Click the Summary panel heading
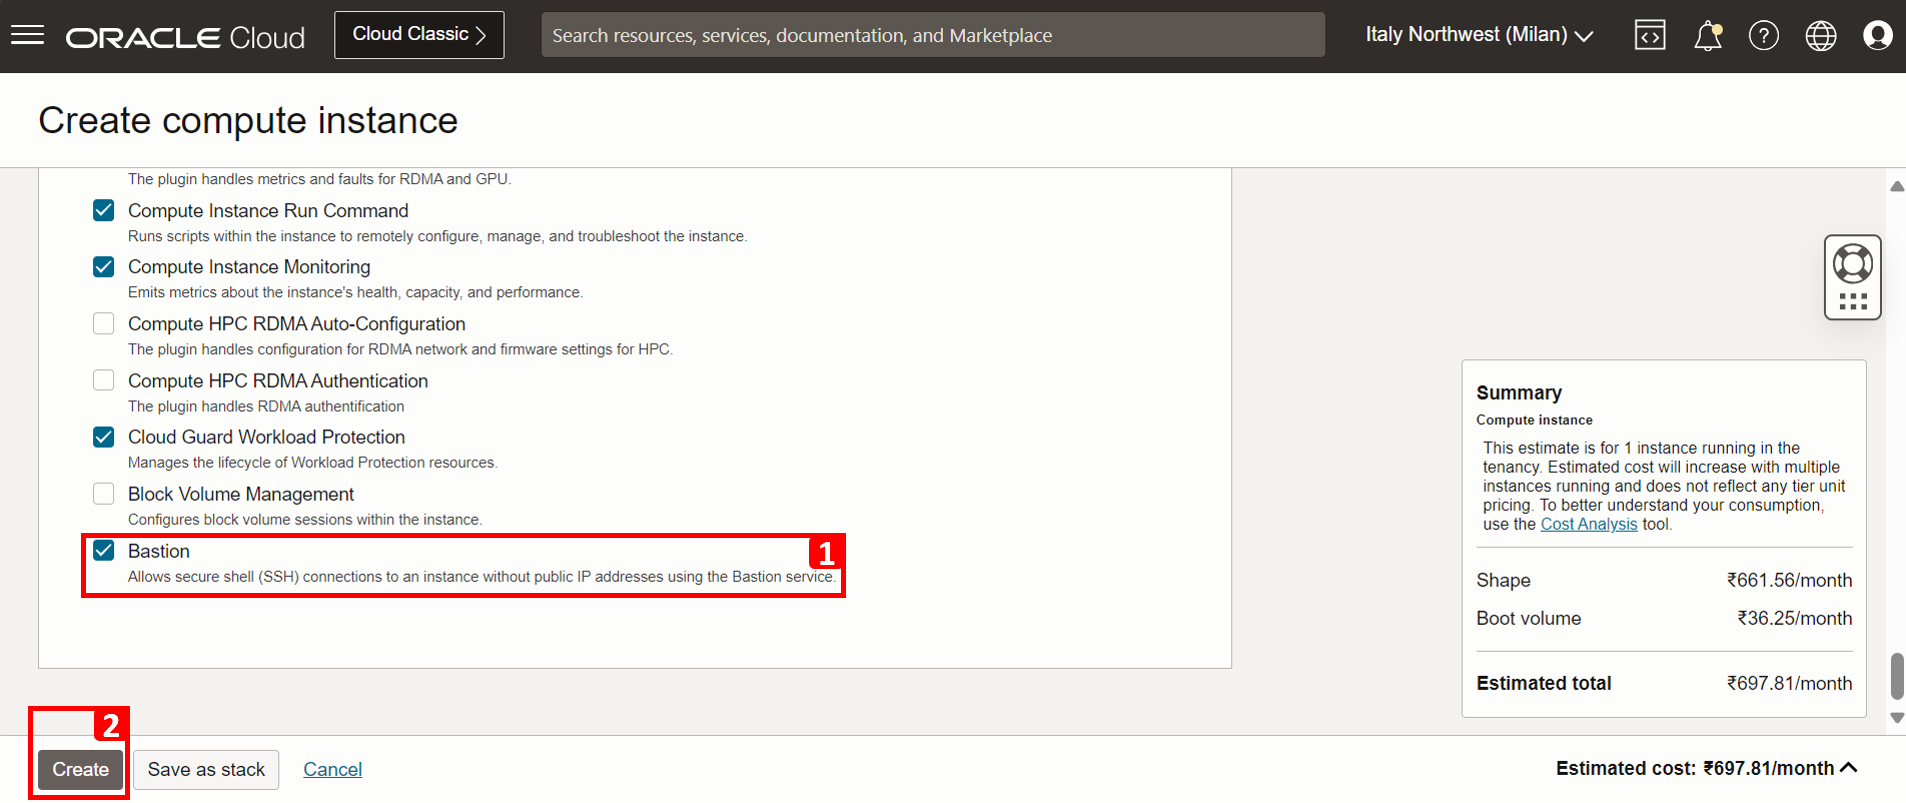 (x=1519, y=392)
